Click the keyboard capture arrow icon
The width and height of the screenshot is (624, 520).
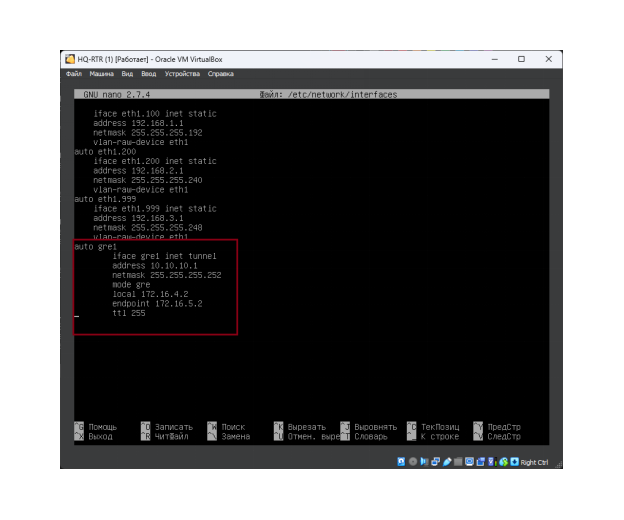coord(515,462)
